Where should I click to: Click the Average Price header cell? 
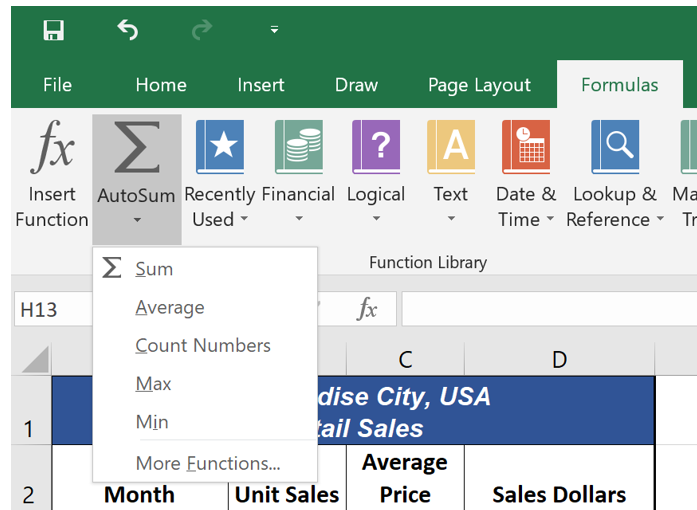click(x=405, y=478)
